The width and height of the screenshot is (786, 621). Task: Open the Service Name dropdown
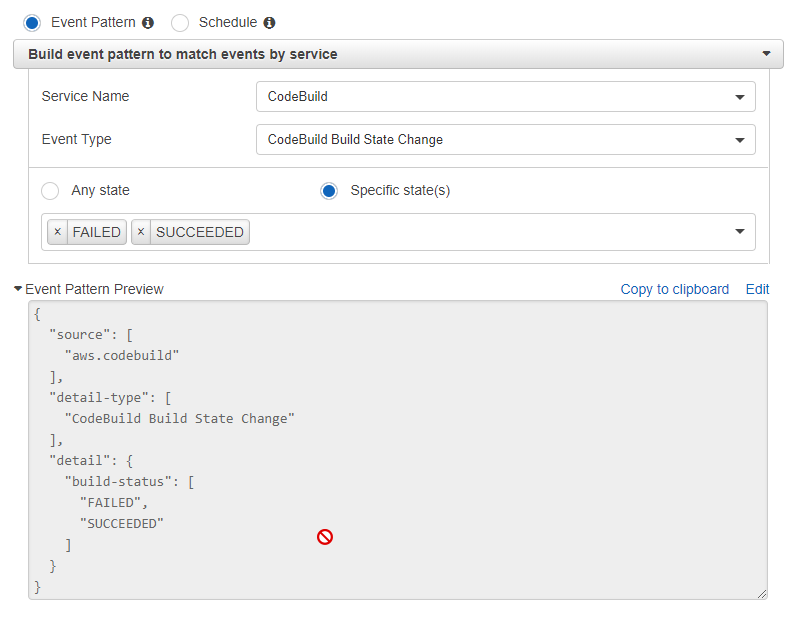[x=505, y=97]
